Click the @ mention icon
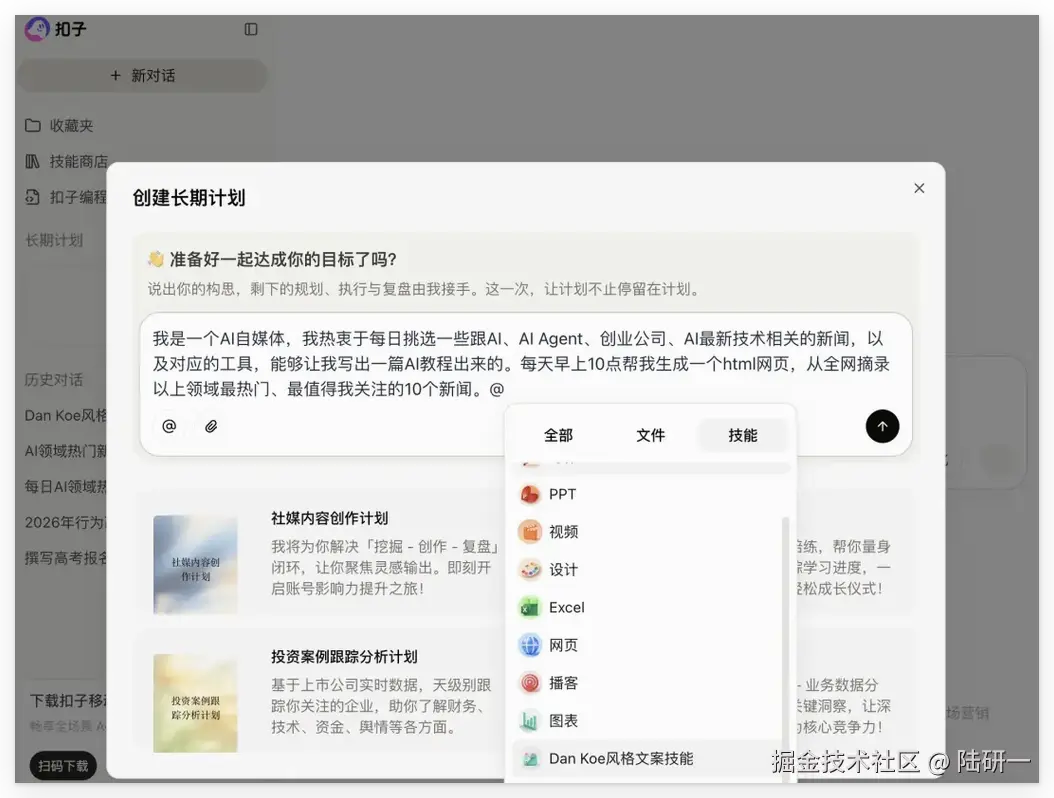This screenshot has height=798, width=1054. click(169, 425)
